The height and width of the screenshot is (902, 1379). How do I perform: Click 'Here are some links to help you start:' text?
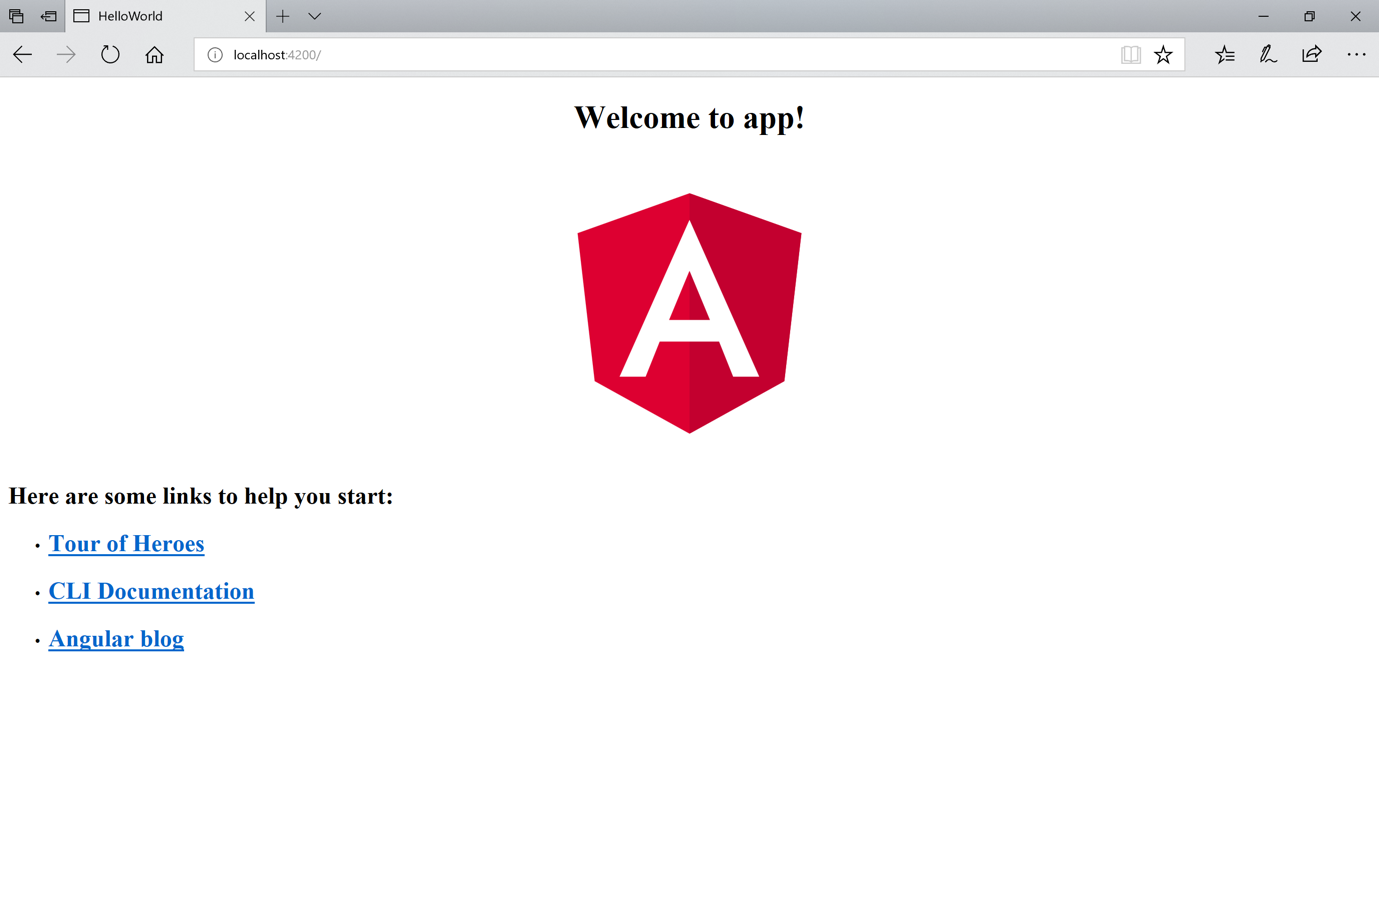(x=201, y=496)
